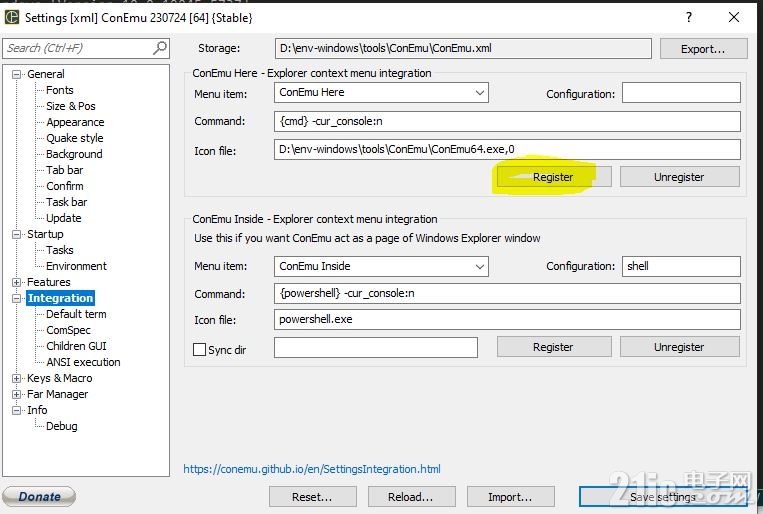The height and width of the screenshot is (514, 763).
Task: Click the Reload... button
Action: coord(411,496)
